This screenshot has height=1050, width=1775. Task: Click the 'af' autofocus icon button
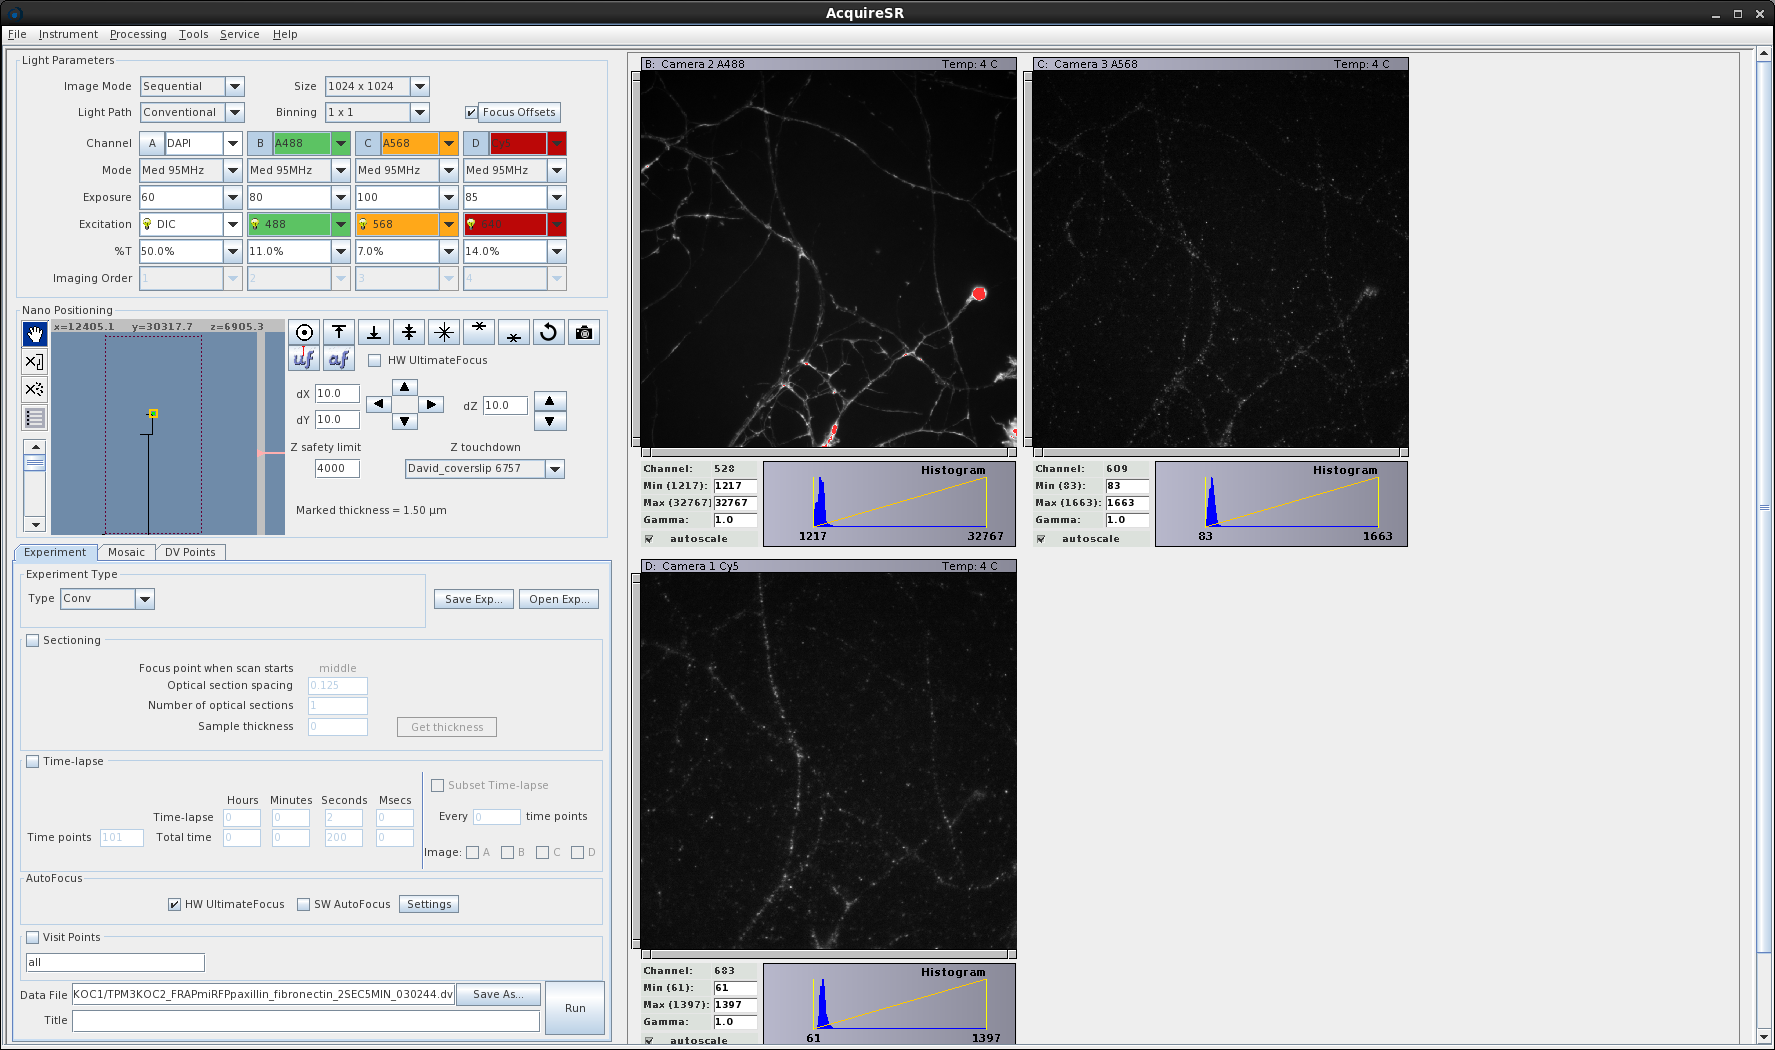click(339, 359)
